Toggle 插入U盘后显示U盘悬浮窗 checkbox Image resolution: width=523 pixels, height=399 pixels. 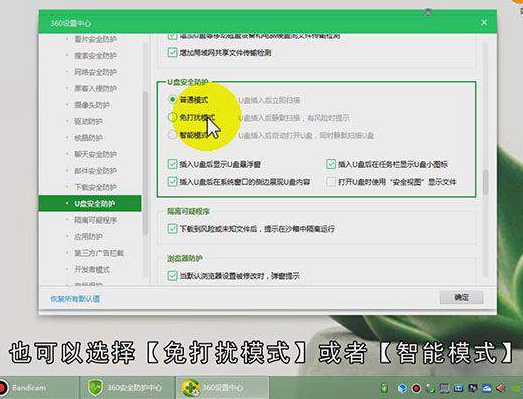point(172,164)
